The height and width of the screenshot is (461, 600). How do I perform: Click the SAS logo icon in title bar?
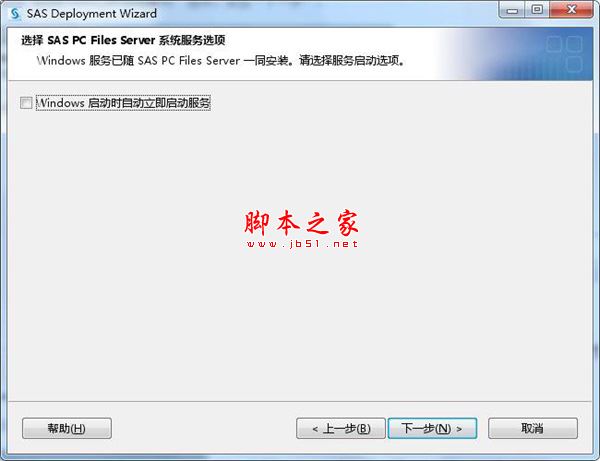coord(15,14)
